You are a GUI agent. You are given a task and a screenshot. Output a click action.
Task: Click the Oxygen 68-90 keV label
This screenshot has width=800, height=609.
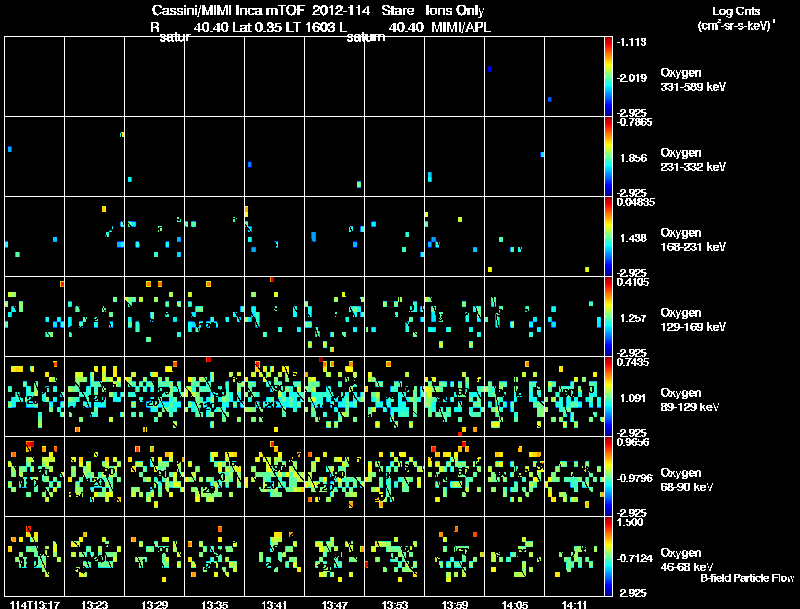[687, 480]
